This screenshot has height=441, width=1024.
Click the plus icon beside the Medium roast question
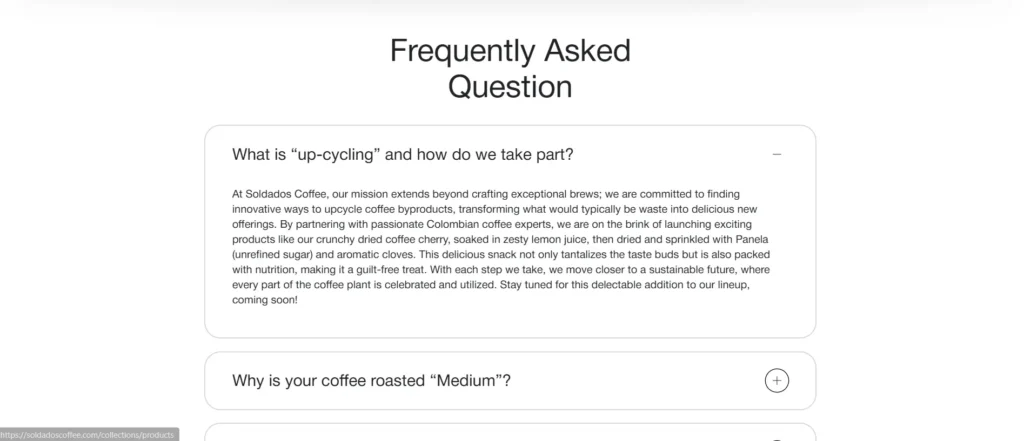click(777, 380)
